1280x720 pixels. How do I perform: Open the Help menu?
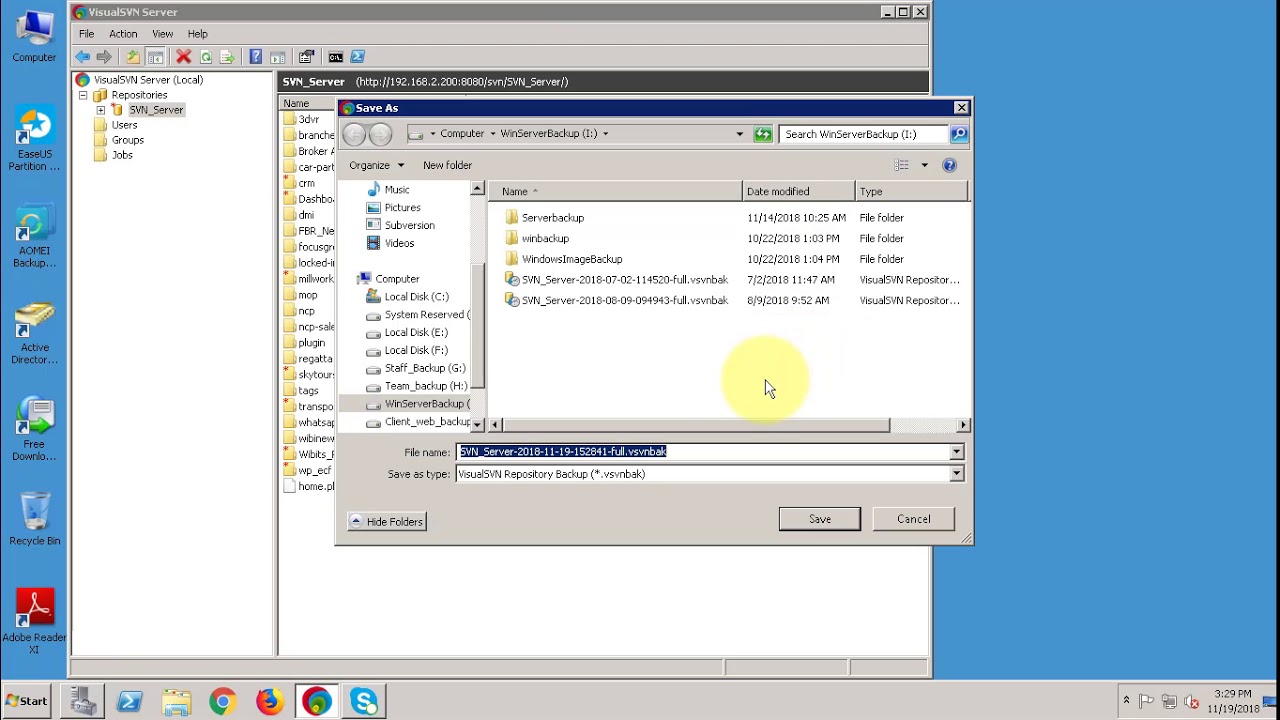pos(197,34)
